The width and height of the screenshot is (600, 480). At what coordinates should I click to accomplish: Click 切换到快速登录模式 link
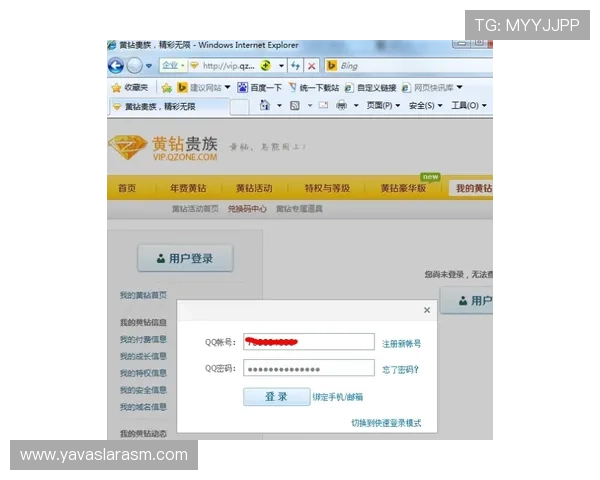[386, 423]
